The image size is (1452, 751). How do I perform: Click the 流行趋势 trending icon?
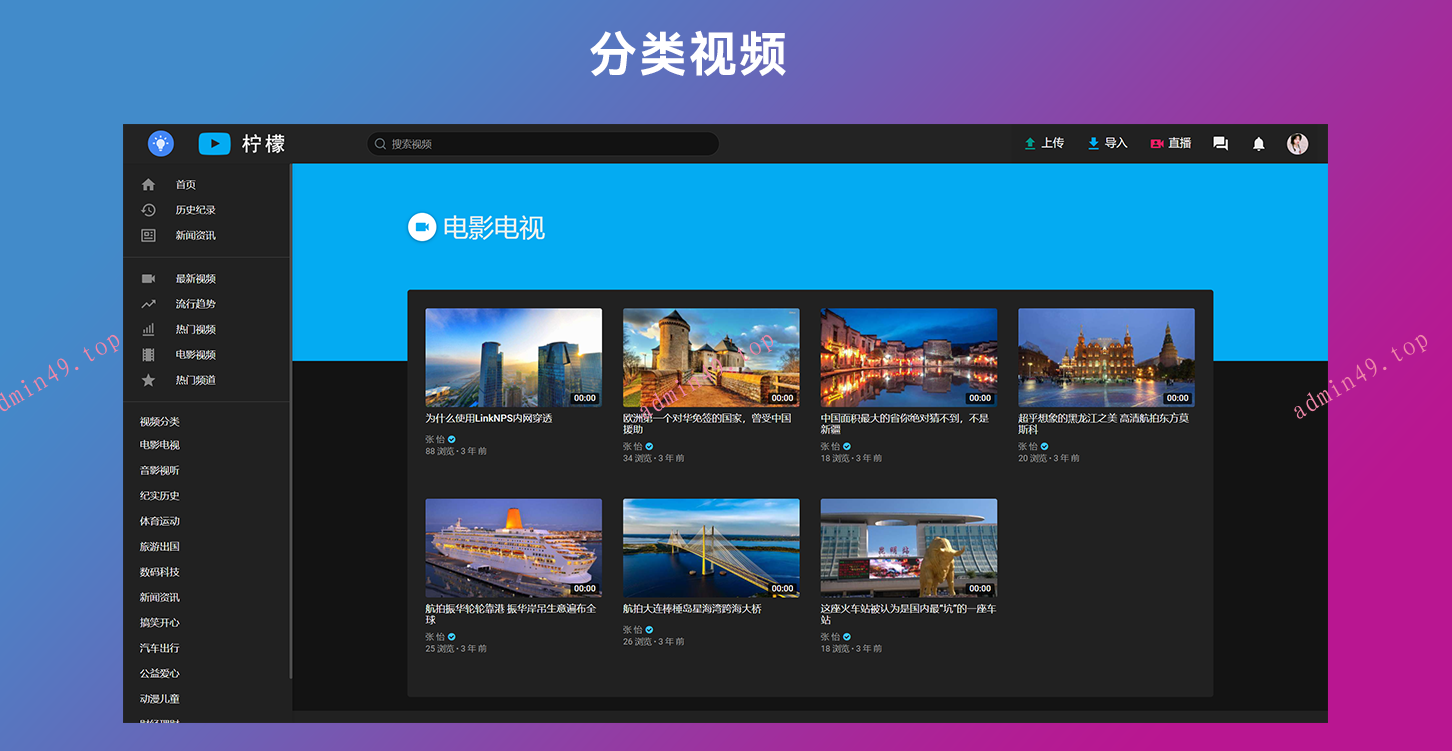click(x=148, y=304)
